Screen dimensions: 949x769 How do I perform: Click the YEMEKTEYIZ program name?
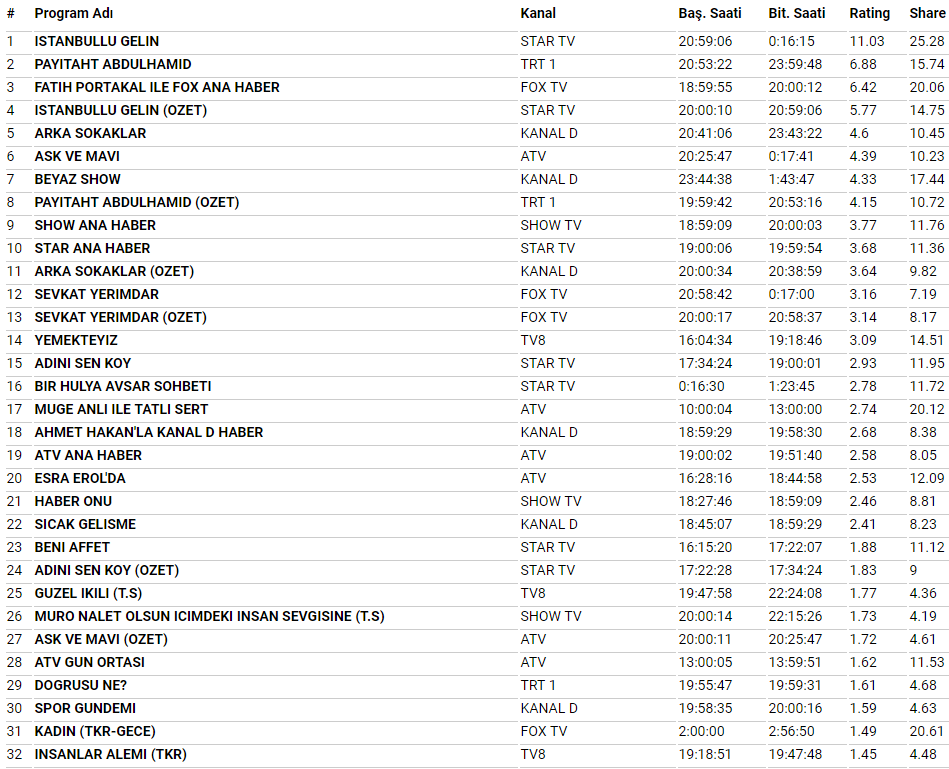(76, 340)
